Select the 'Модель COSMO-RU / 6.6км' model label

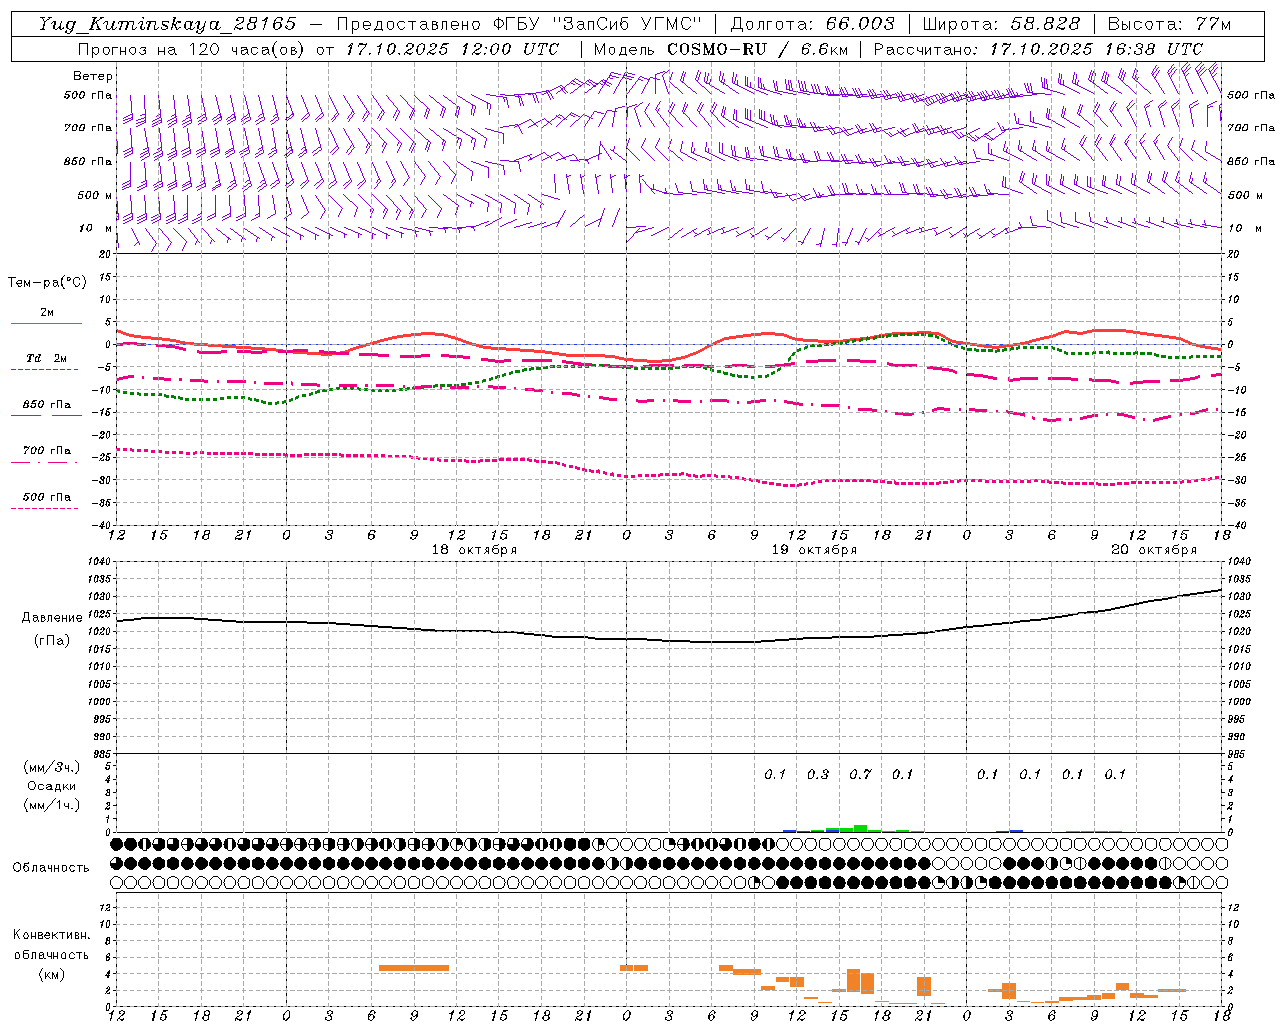point(721,49)
